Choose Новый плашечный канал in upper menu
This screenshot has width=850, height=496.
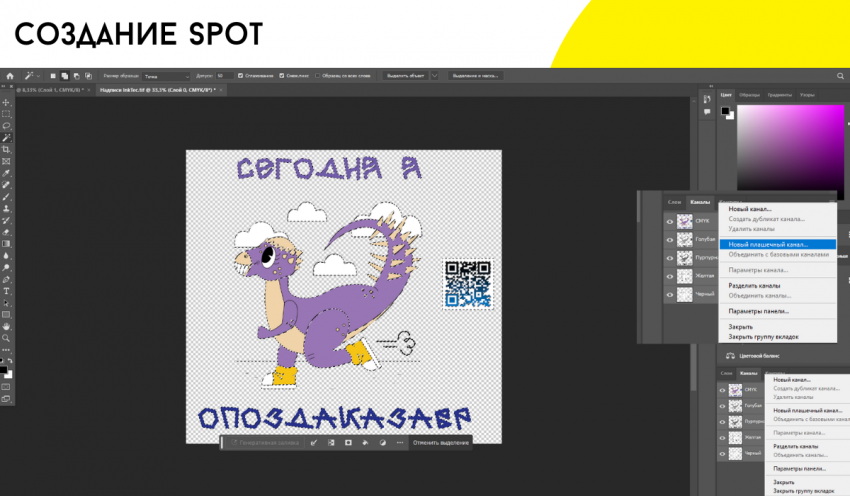coord(777,244)
